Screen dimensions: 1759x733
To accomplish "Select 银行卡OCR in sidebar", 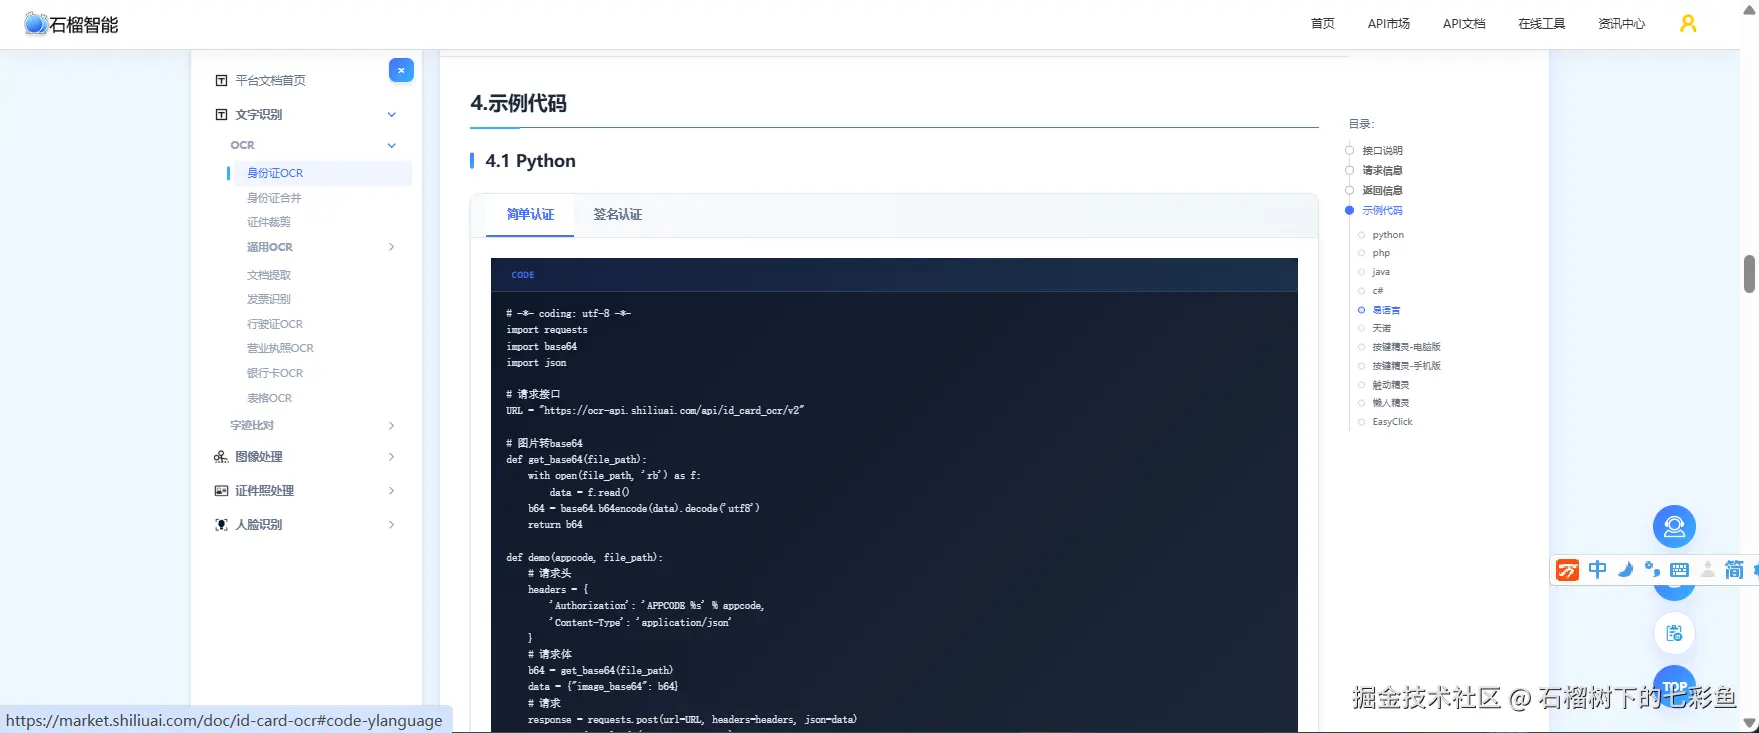I will click(x=275, y=373).
